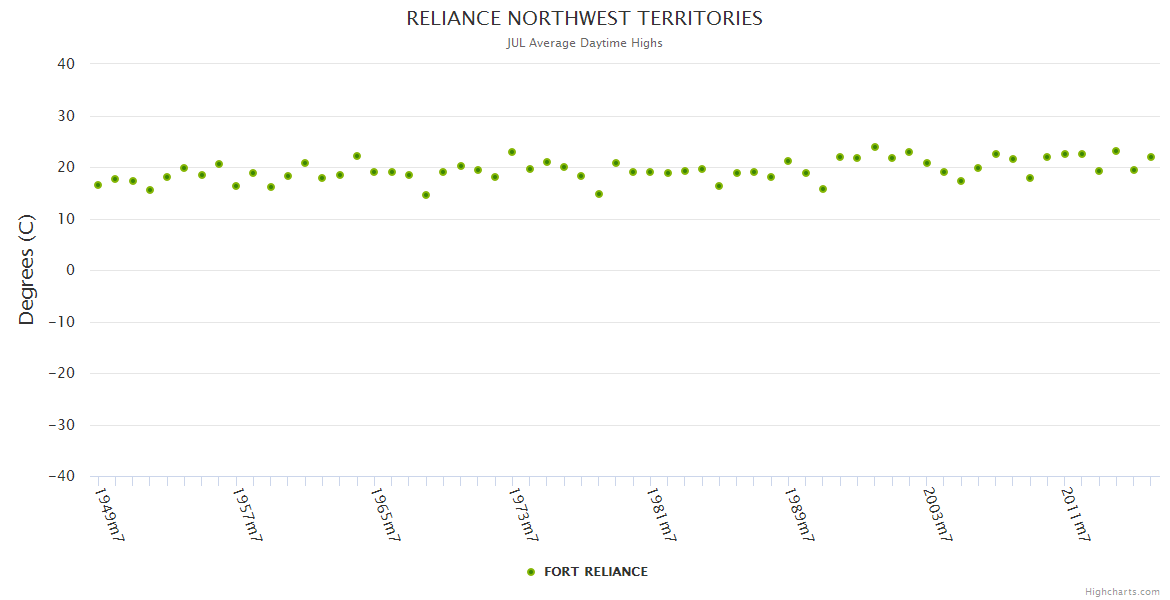This screenshot has width=1170, height=600.
Task: Open the Highcharts.com credit link
Action: point(1122,592)
